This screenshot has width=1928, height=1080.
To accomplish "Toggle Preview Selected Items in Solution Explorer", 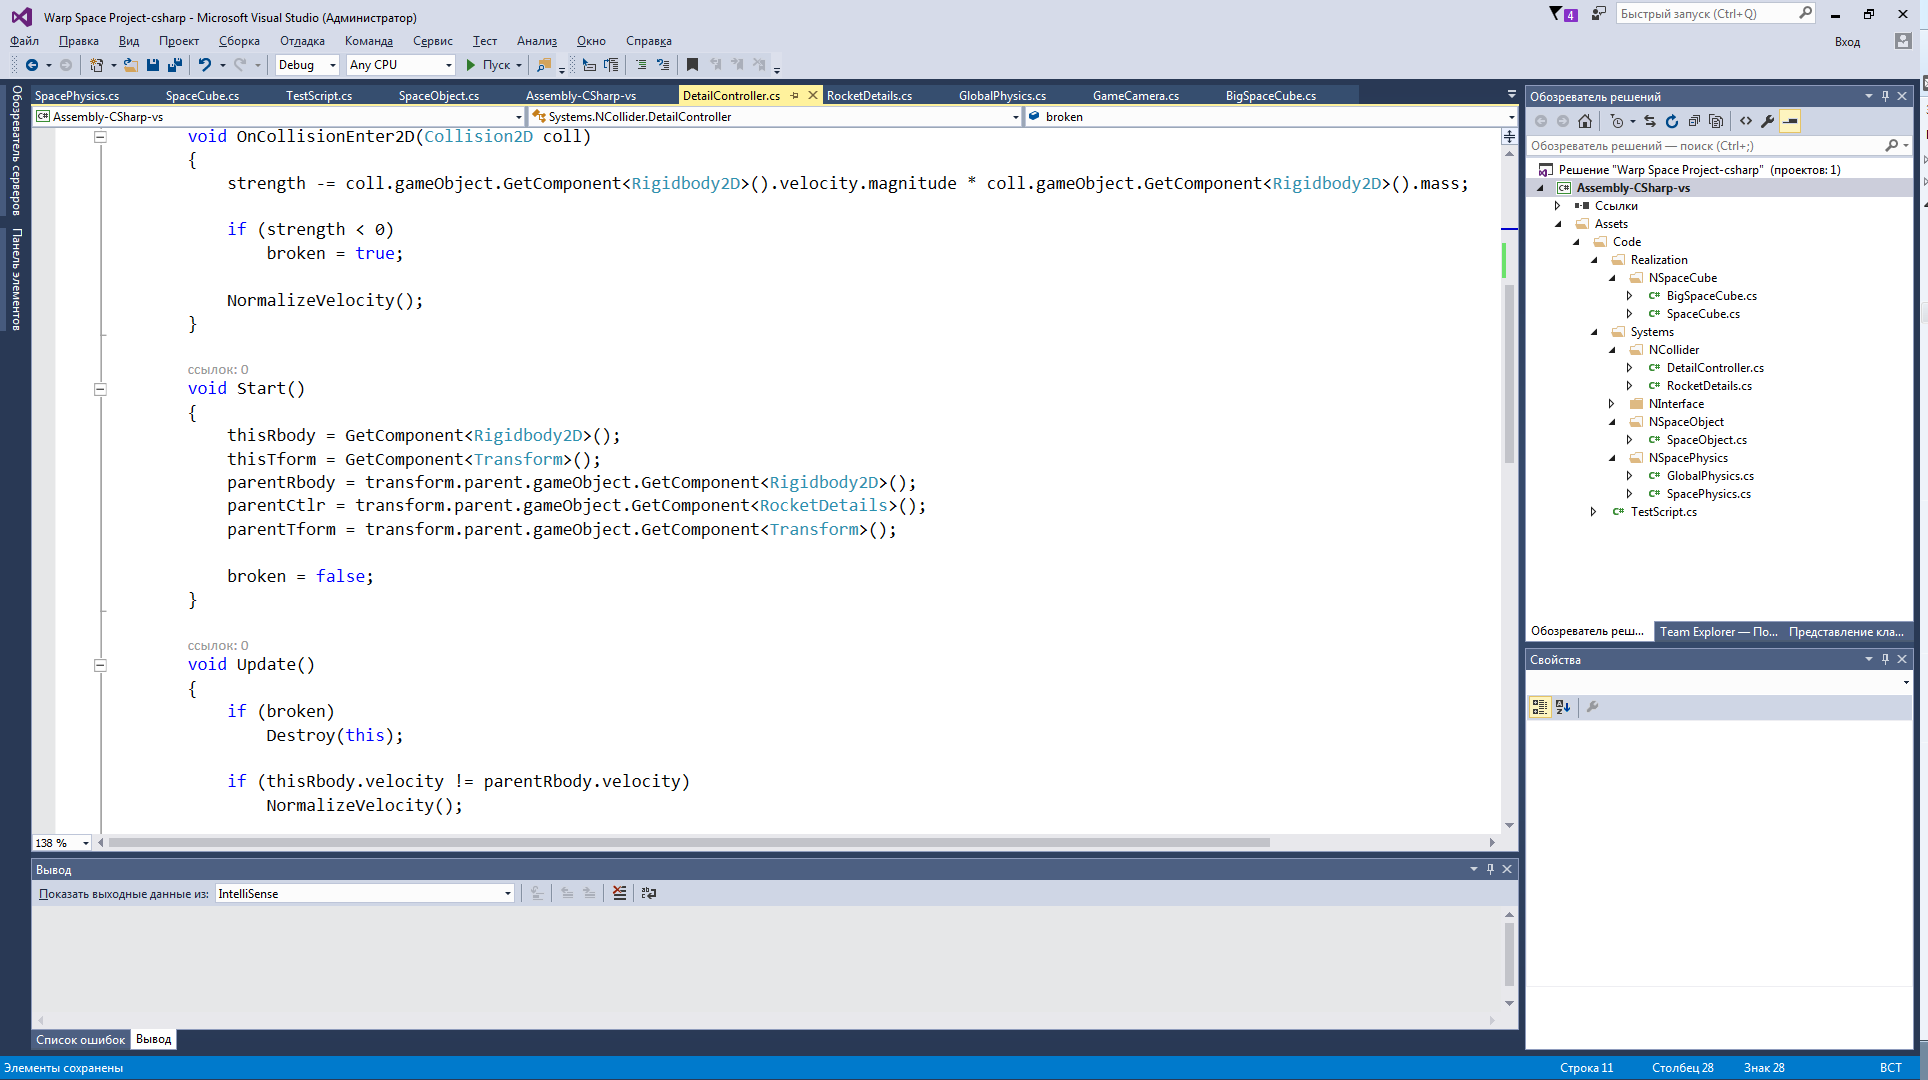I will (1790, 121).
